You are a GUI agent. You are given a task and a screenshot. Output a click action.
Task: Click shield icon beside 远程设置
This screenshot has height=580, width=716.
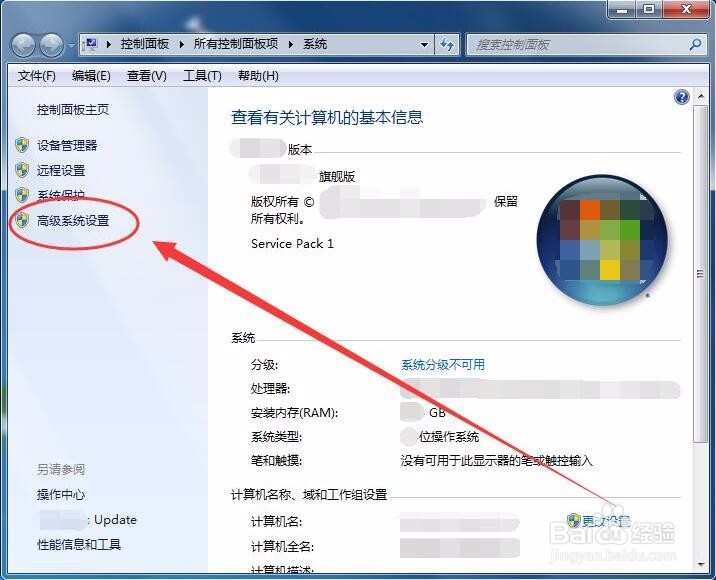22,170
